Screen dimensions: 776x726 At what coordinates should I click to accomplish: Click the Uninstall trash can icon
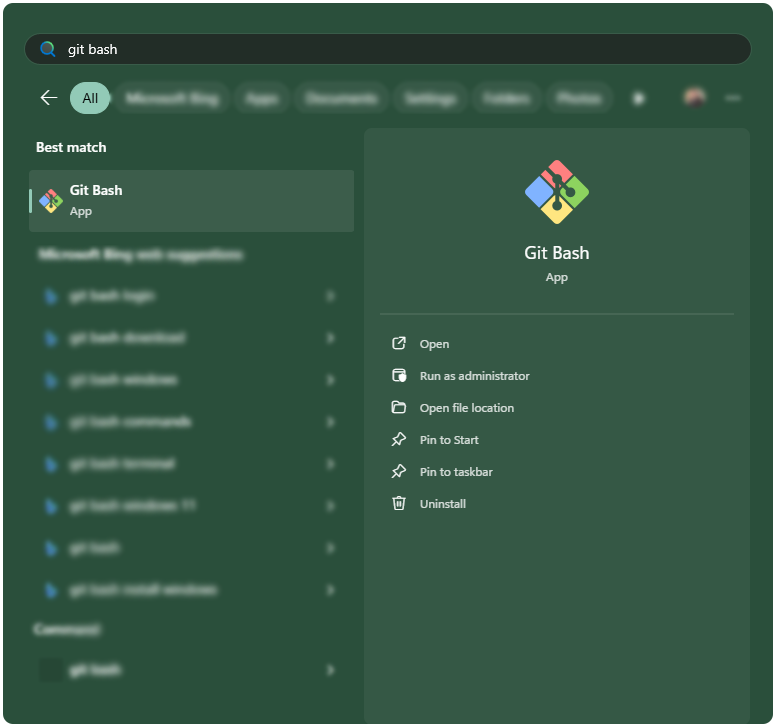click(x=399, y=504)
